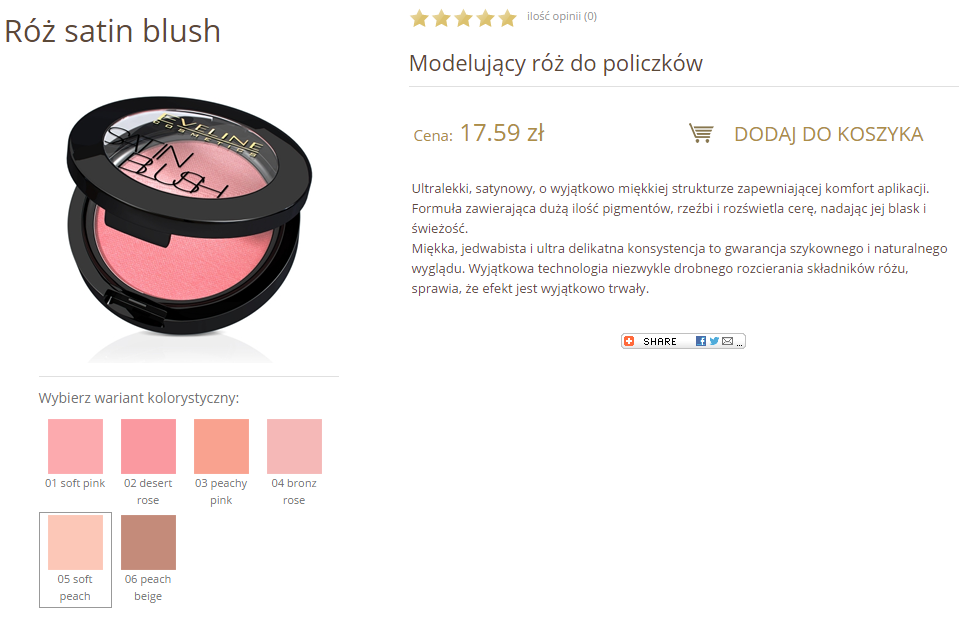Click the Twitter share icon
Viewport: 968px width, 620px height.
pyautogui.click(x=714, y=341)
